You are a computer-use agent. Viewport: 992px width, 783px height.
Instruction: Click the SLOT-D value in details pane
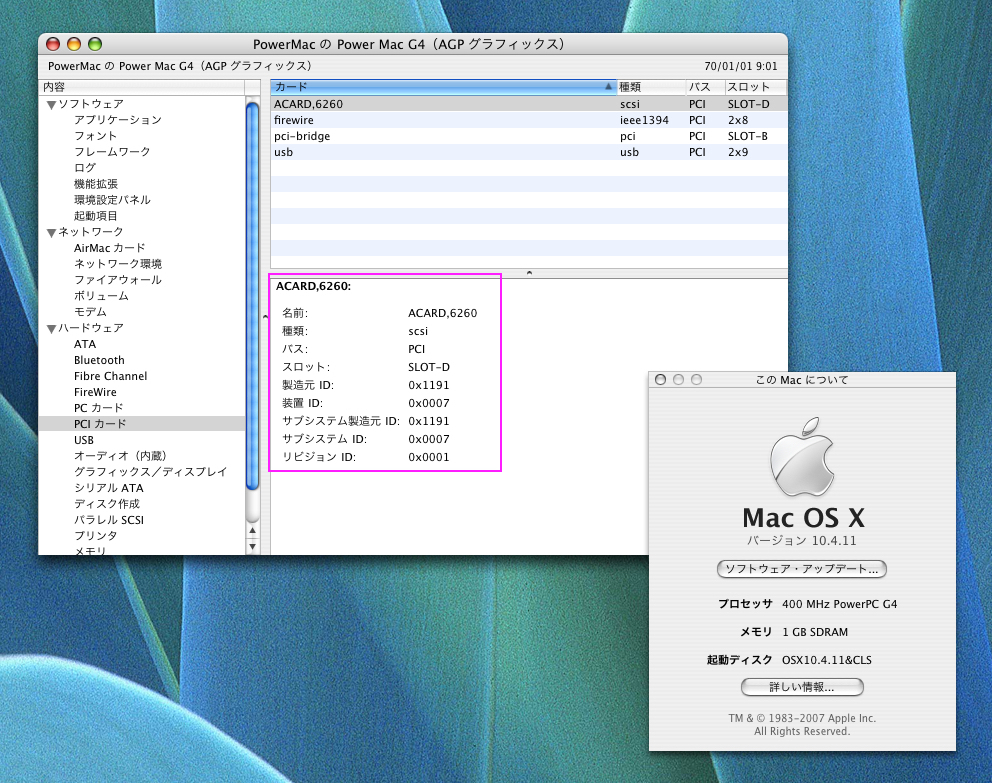point(429,367)
